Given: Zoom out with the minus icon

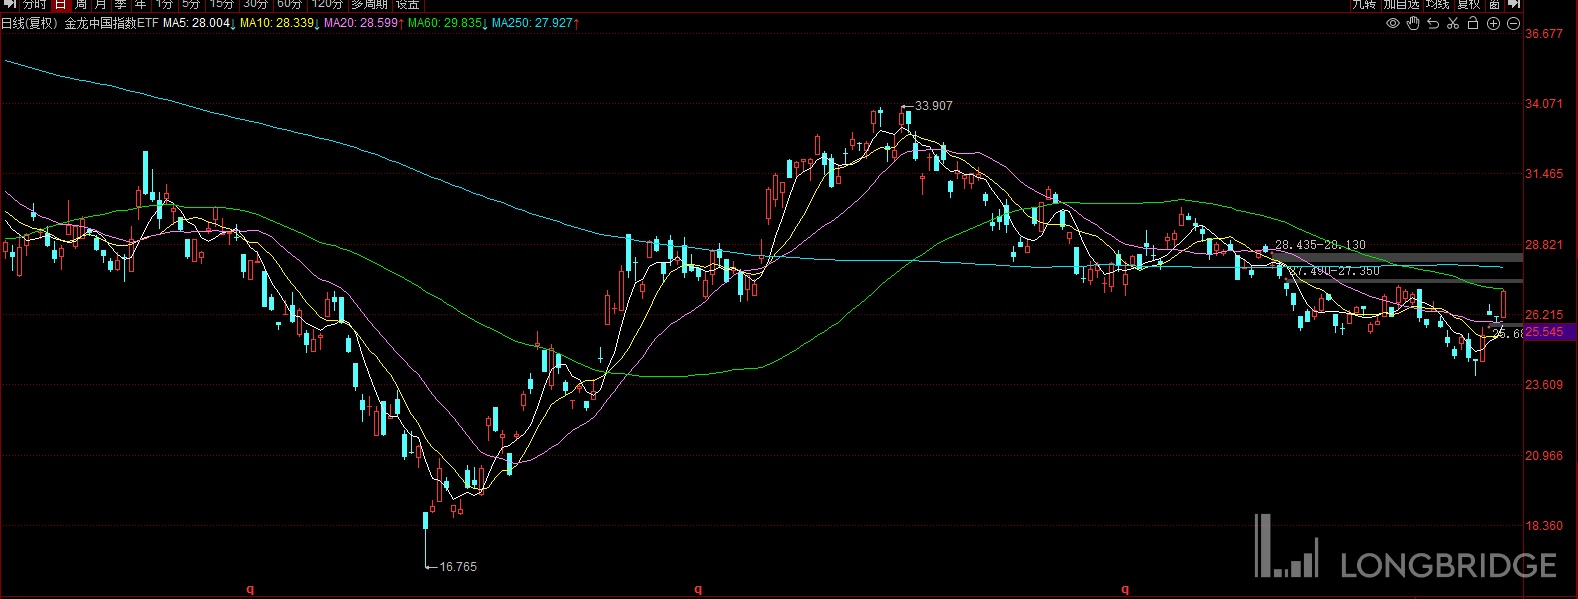Looking at the screenshot, I should tap(1513, 23).
